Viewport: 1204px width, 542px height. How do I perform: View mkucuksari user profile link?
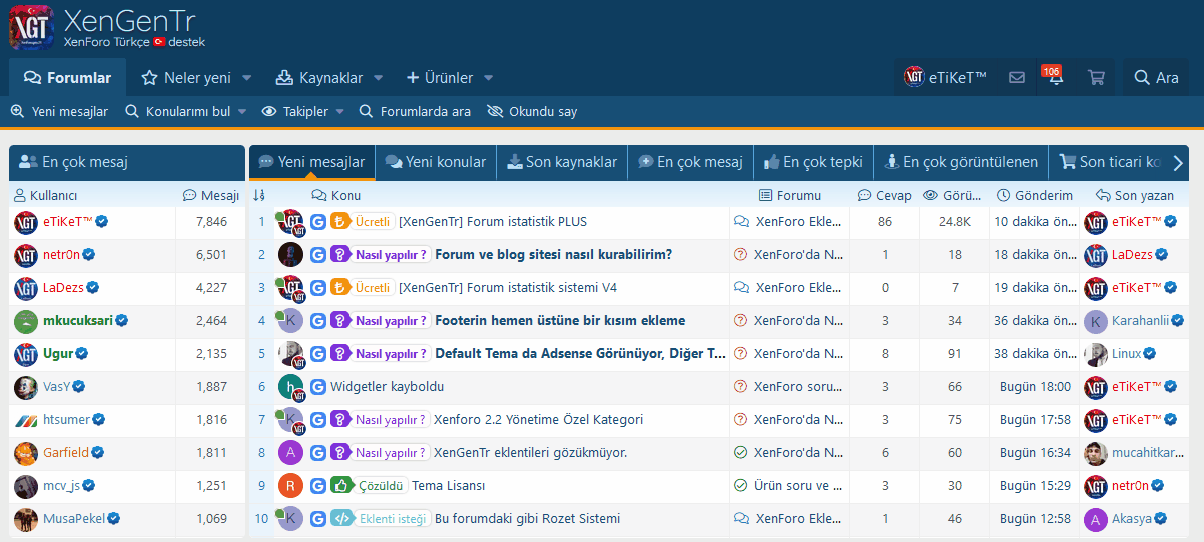78,321
